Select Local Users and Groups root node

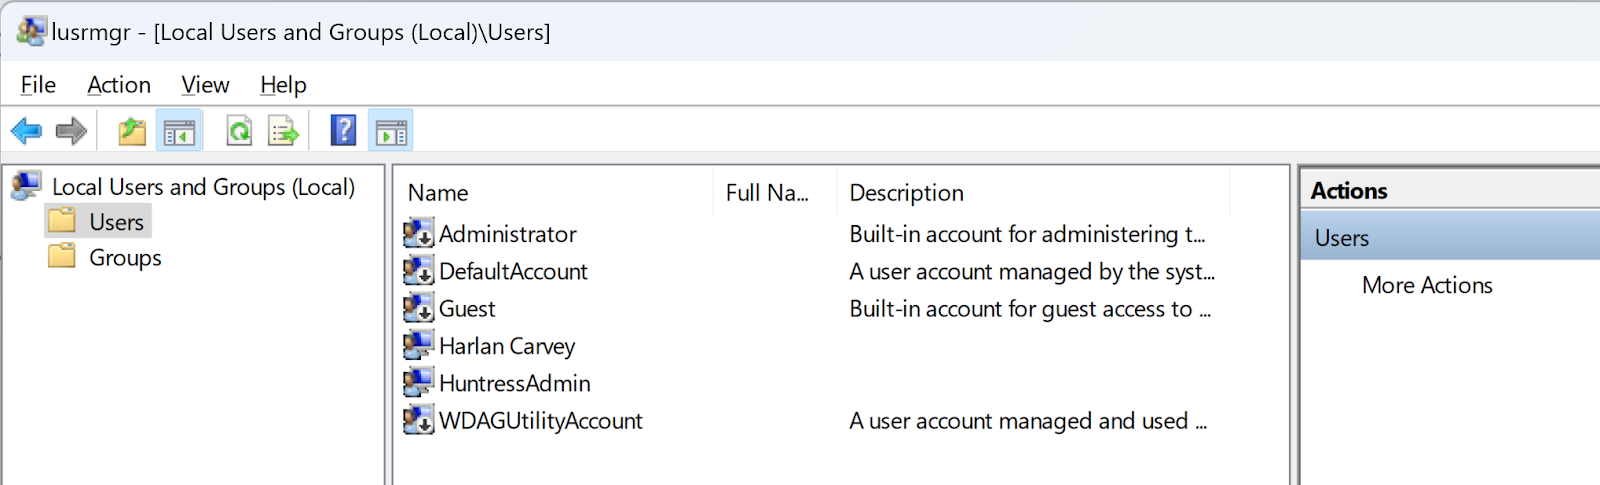coord(203,187)
